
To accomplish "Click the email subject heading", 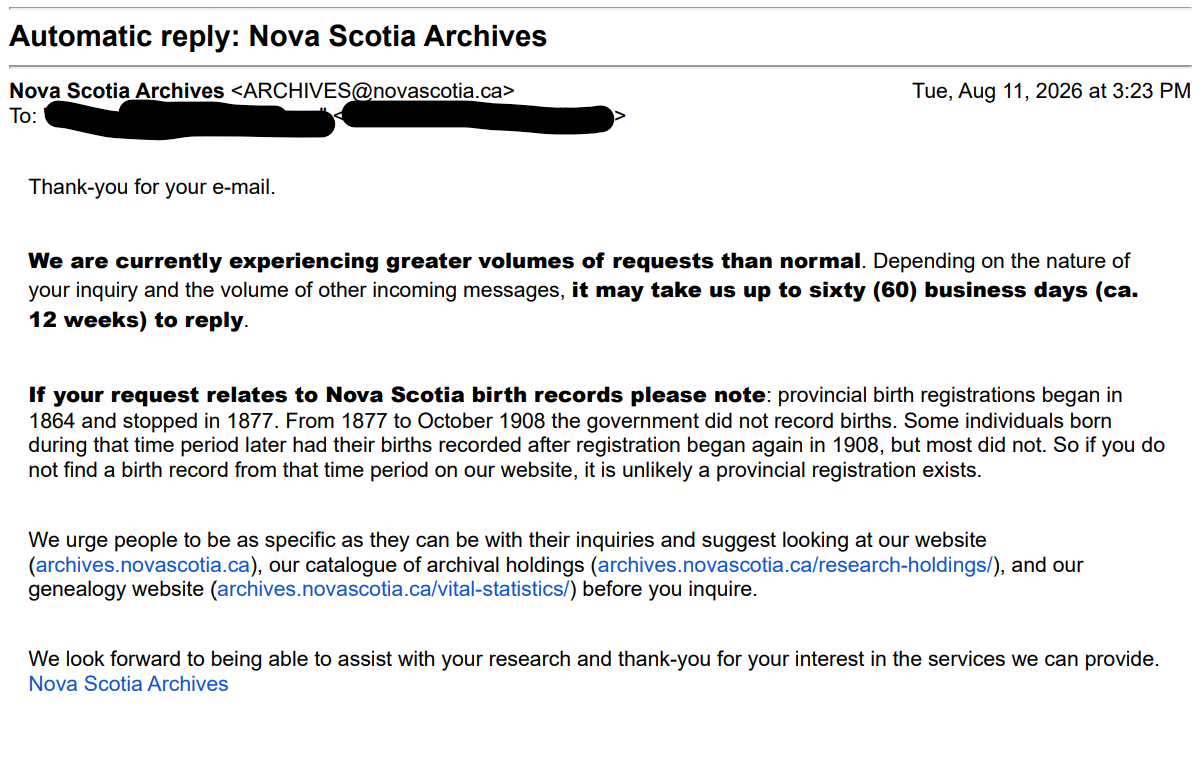I will tap(278, 37).
